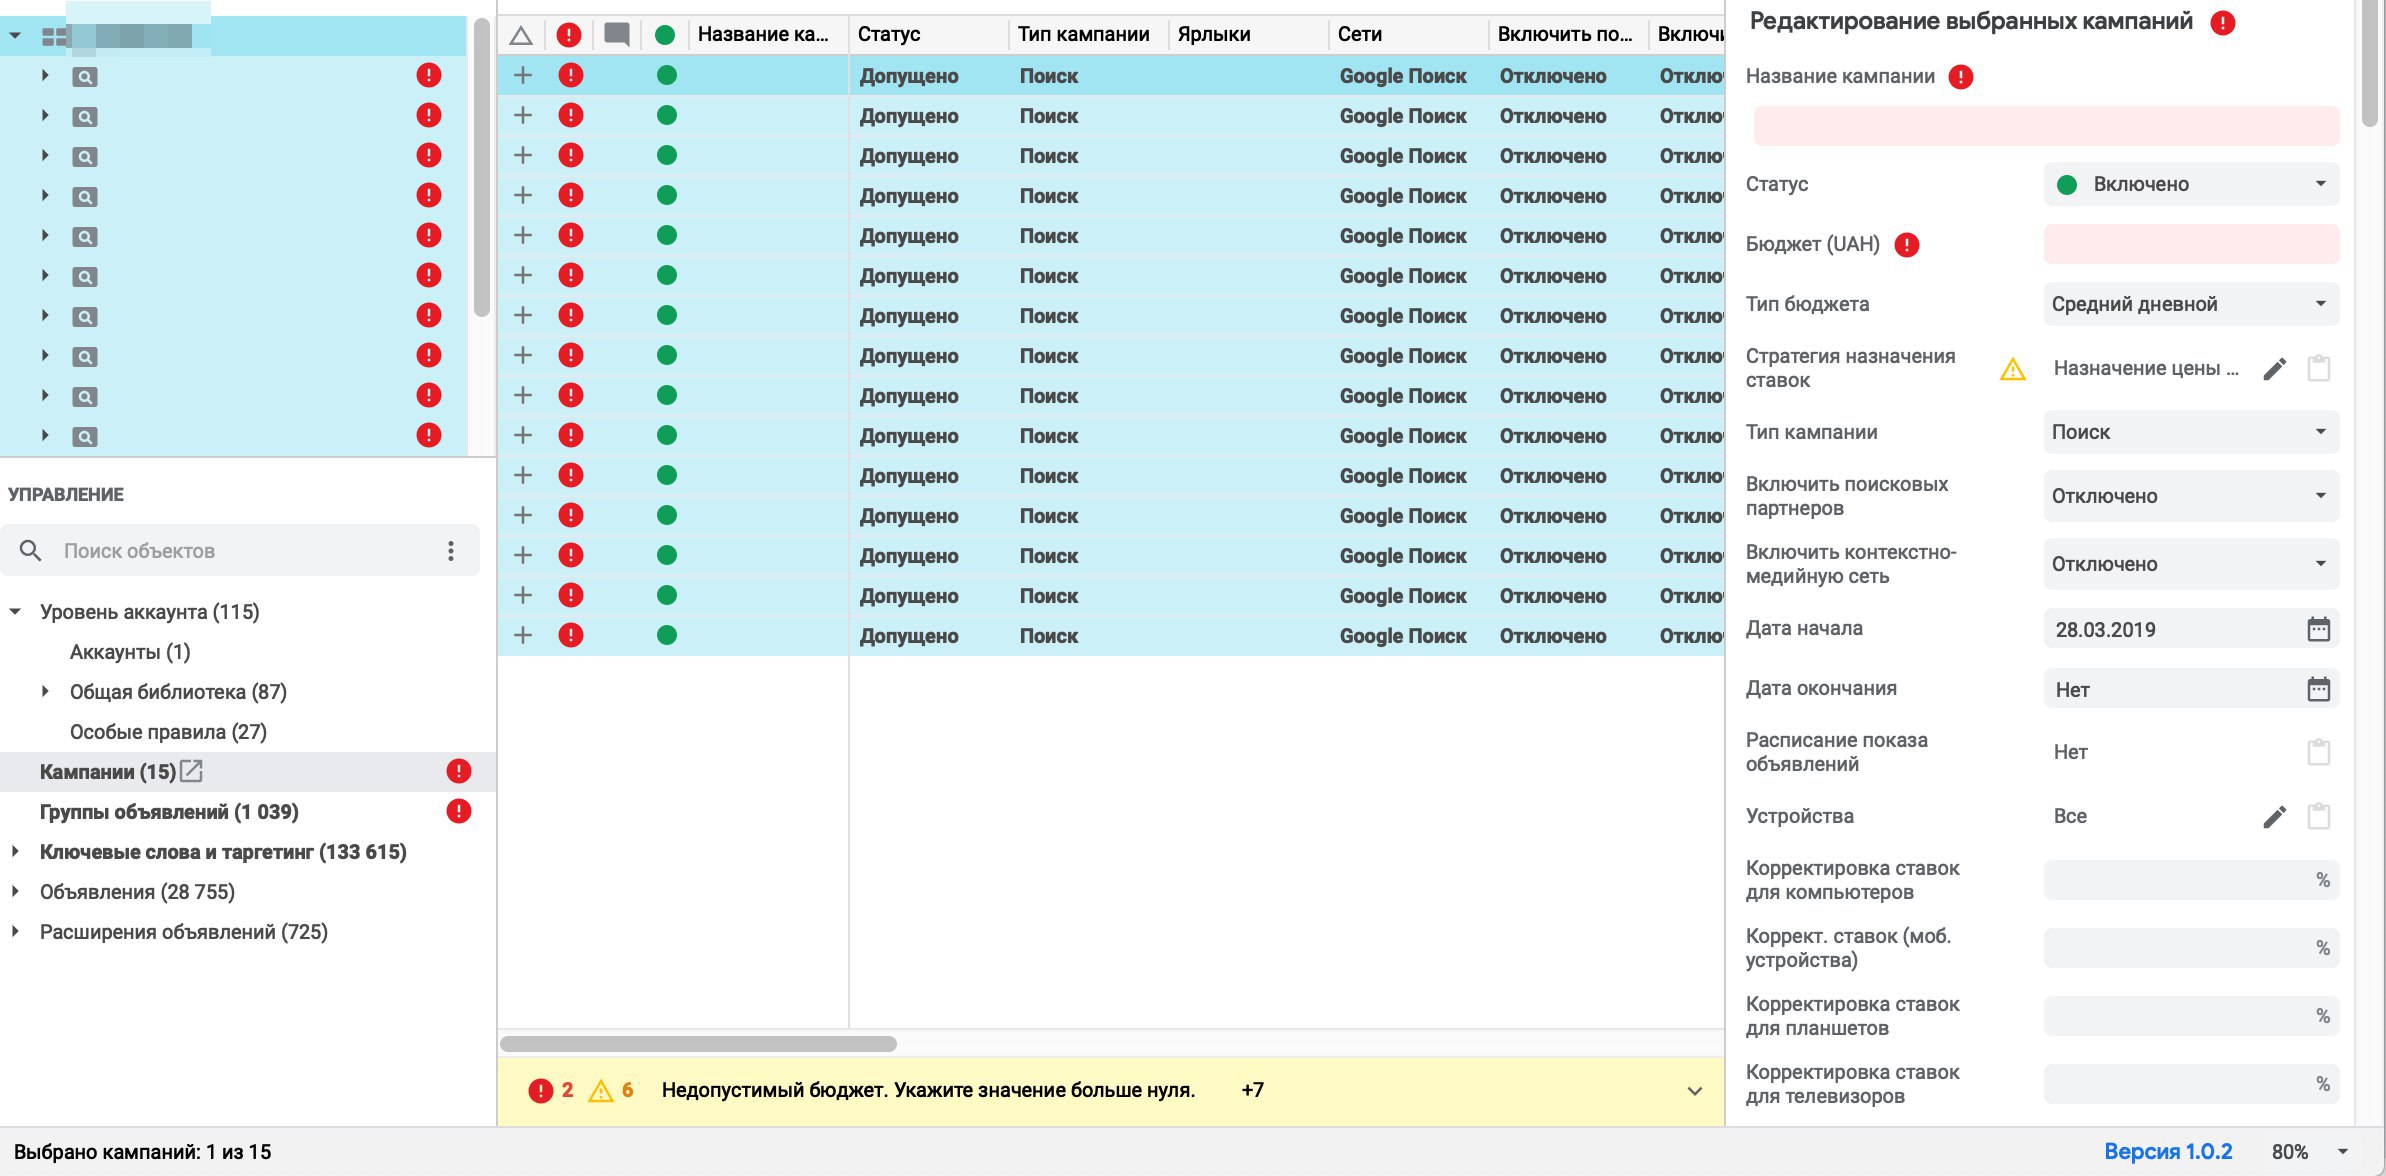
Task: Click the three-dot menu in object search
Action: (451, 551)
